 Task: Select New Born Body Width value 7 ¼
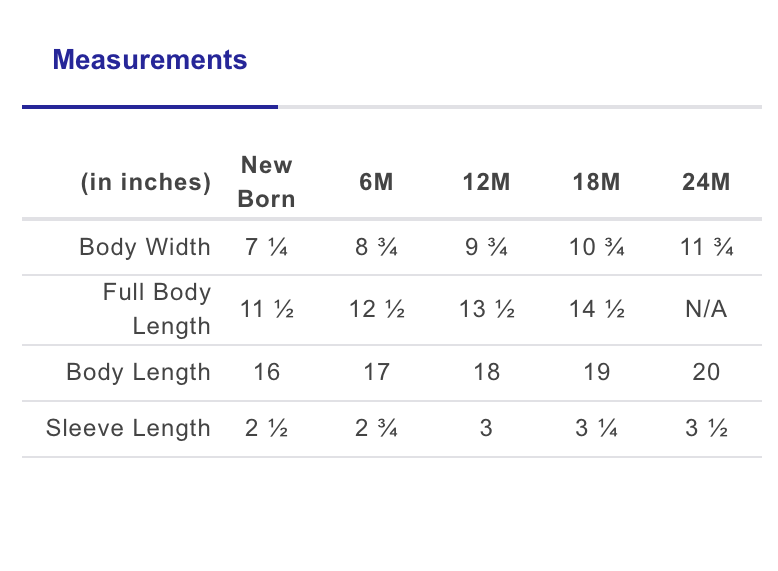click(x=267, y=247)
